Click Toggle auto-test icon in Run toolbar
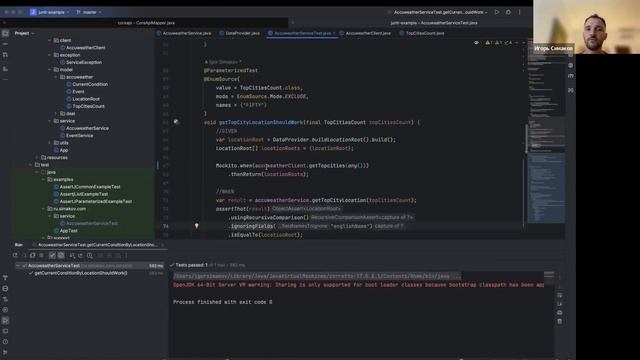640x360 pixels. (x=33, y=256)
